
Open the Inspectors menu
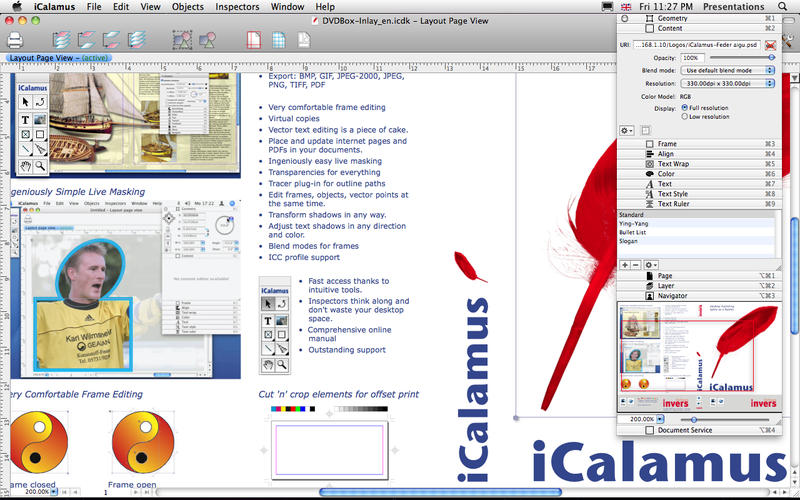[237, 7]
